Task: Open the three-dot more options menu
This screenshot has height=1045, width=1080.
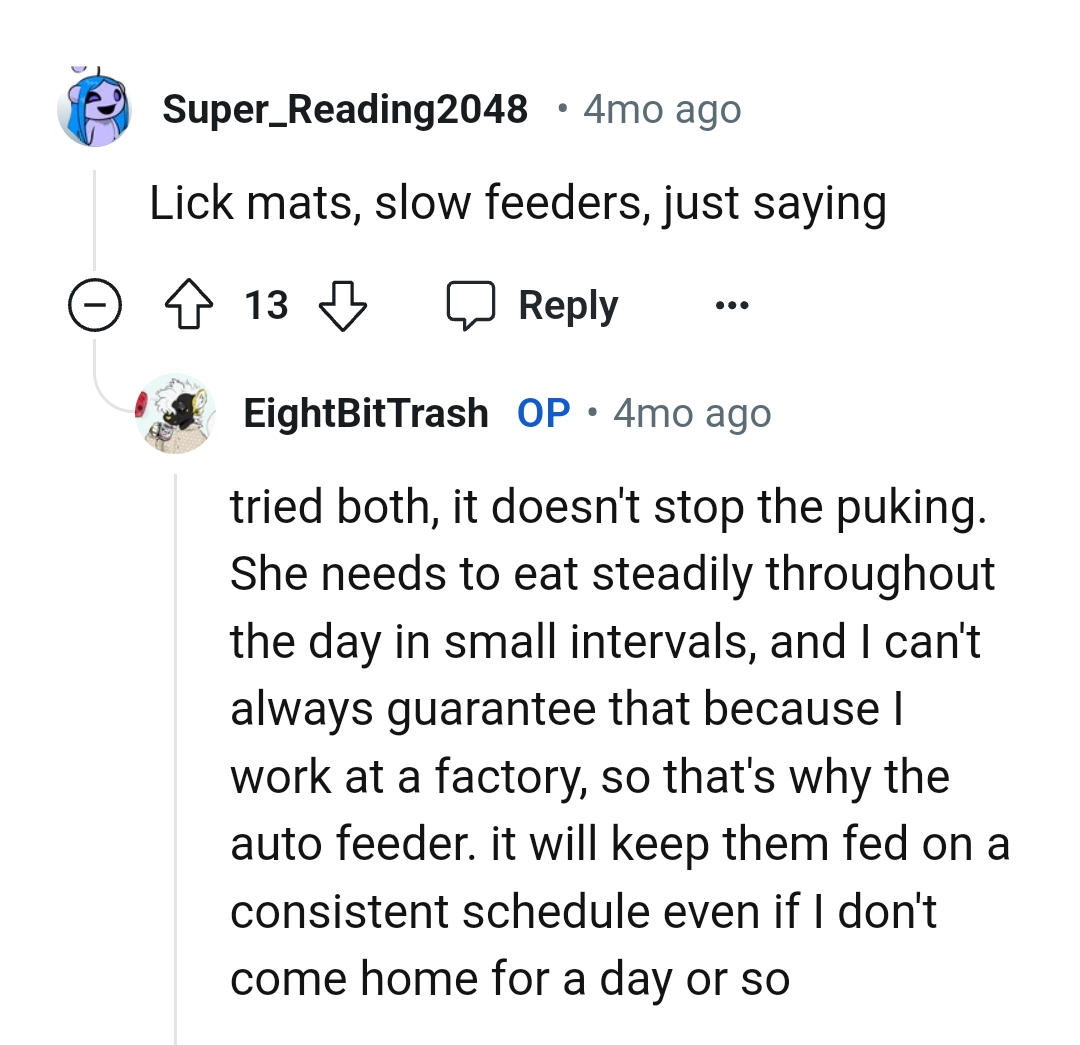Action: click(x=731, y=306)
